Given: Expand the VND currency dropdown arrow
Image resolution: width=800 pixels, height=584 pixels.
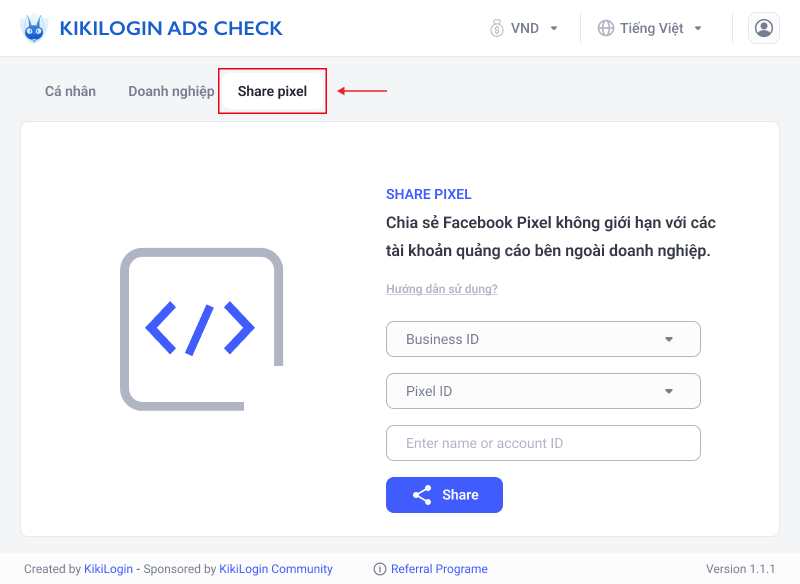Looking at the screenshot, I should pyautogui.click(x=554, y=29).
